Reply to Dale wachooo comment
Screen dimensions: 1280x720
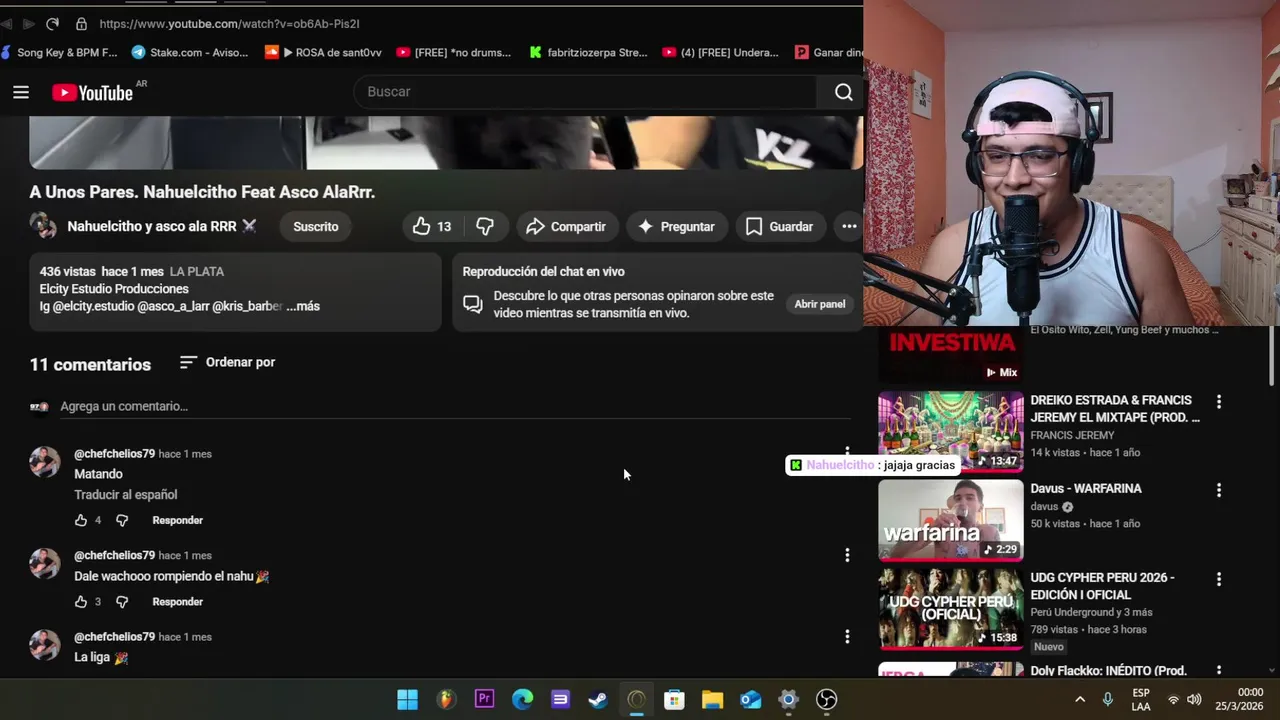click(x=177, y=602)
